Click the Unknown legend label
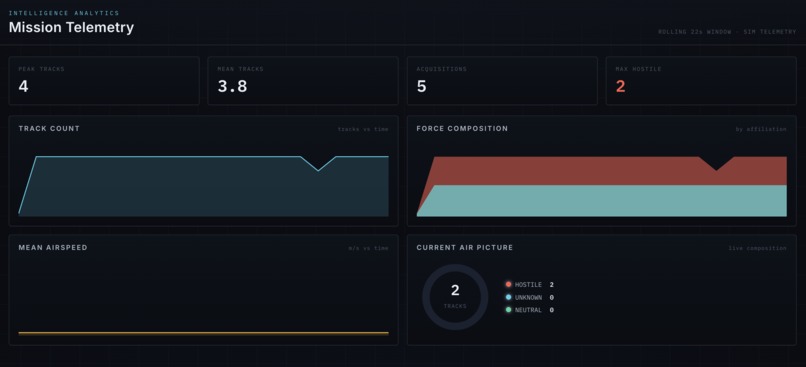 (528, 297)
